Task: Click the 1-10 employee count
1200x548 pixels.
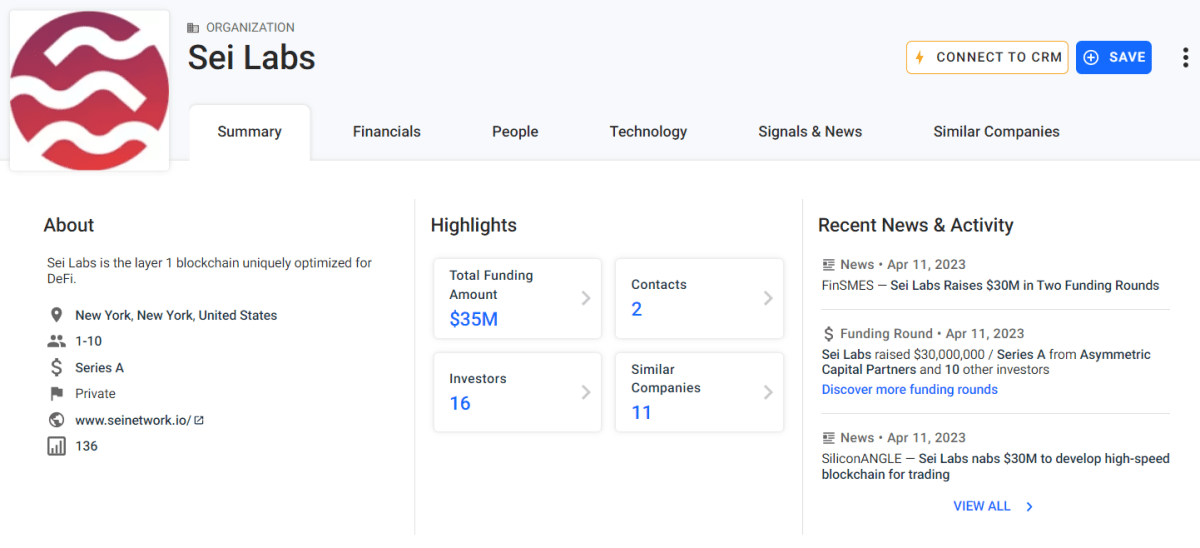Action: 89,341
